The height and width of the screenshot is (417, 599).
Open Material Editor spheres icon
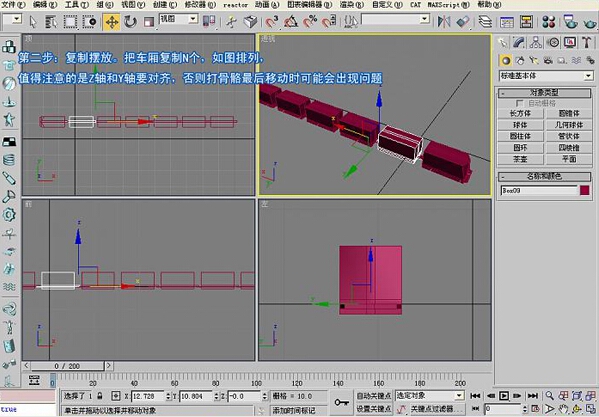[x=549, y=22]
